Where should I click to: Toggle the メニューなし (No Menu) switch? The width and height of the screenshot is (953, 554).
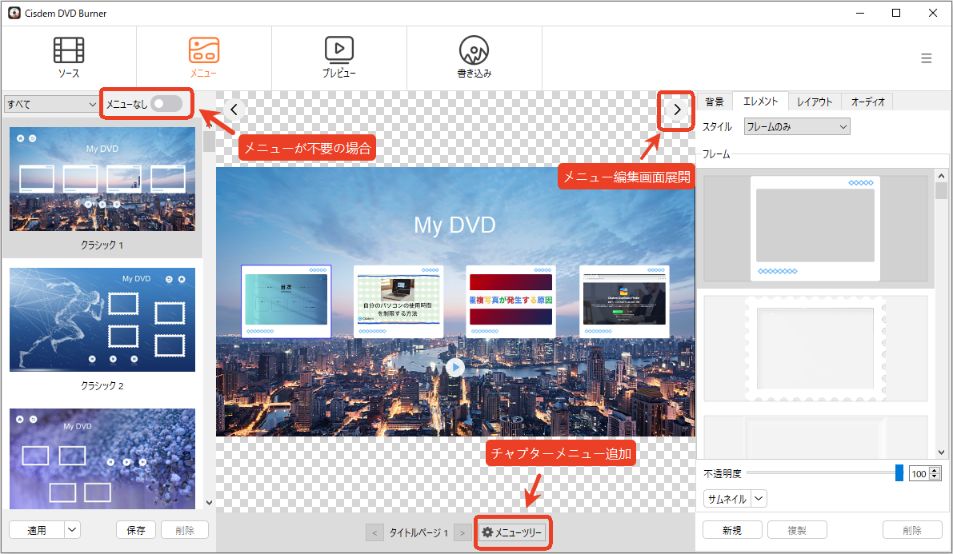click(167, 104)
